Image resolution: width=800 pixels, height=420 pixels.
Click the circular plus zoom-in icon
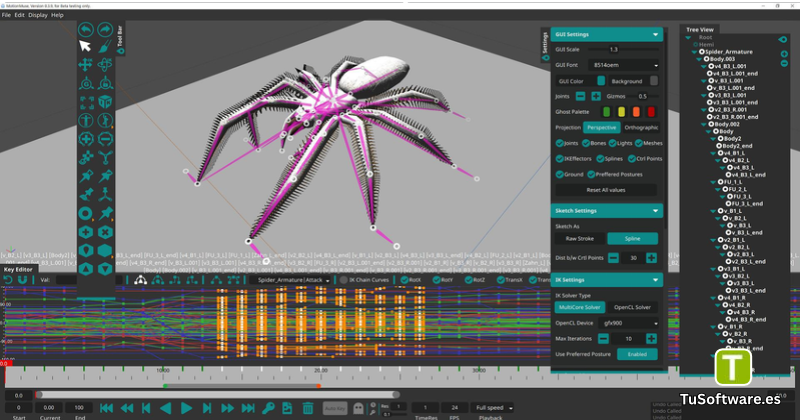click(86, 139)
